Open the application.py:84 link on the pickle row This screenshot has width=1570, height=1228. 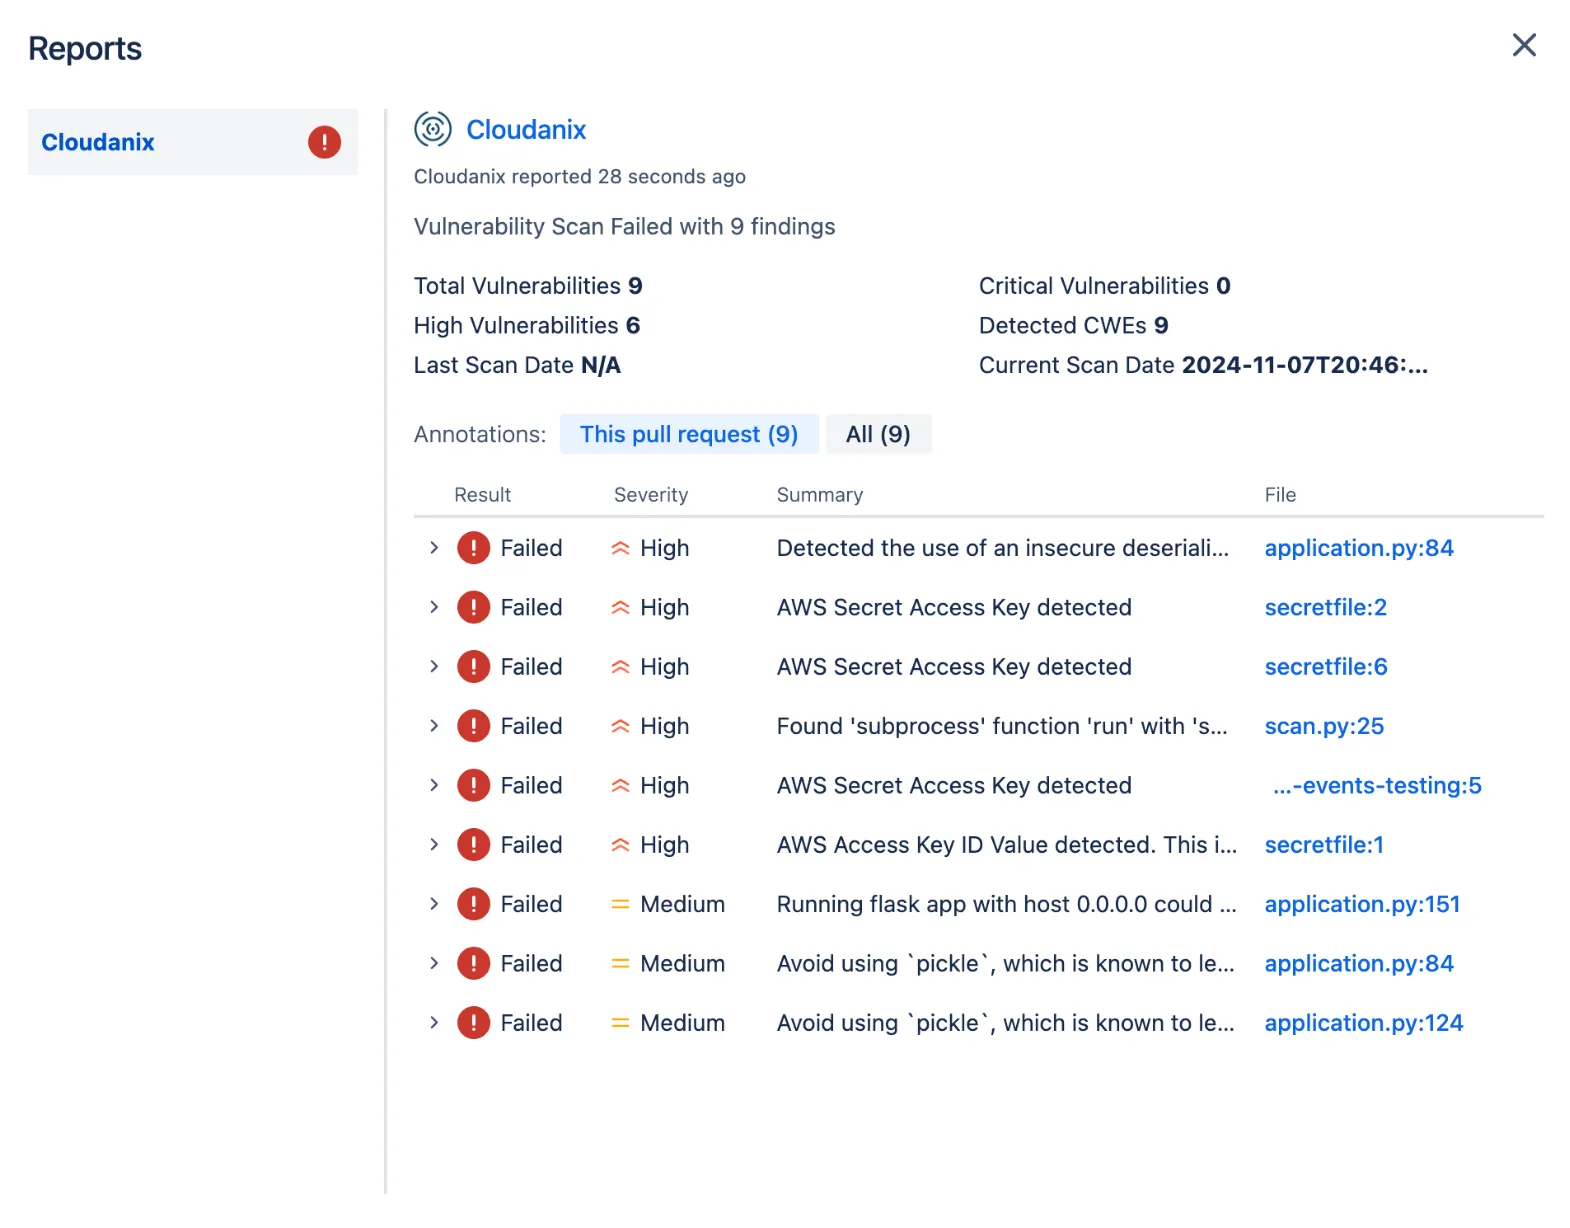point(1359,963)
